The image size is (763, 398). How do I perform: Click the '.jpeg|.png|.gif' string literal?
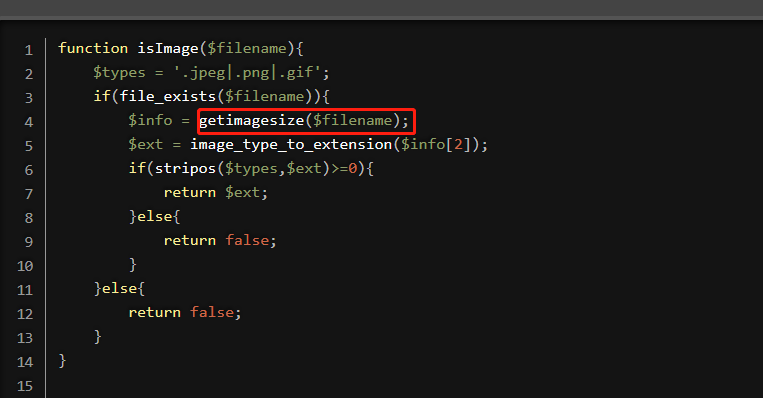247,73
